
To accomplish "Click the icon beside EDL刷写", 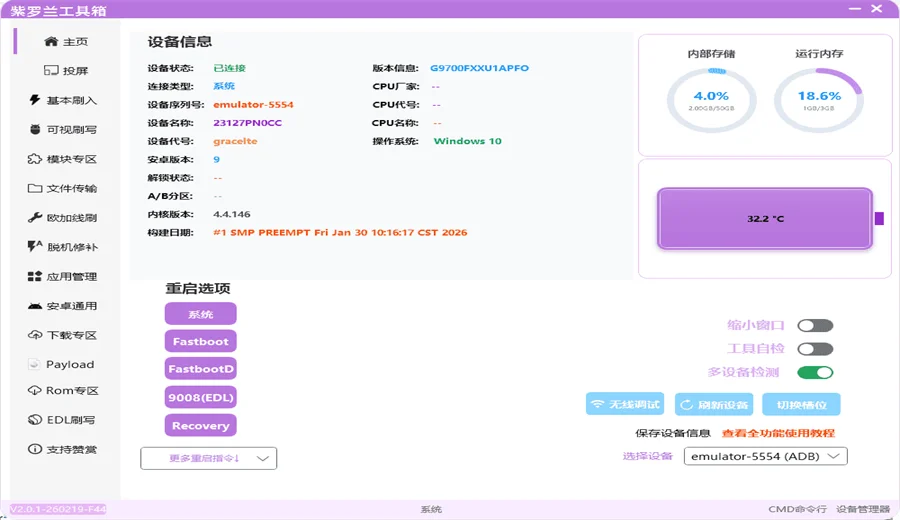I will 34,420.
